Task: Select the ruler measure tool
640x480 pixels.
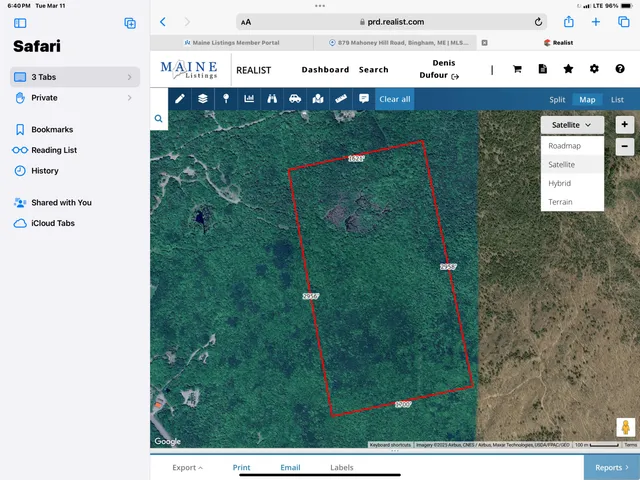Action: (341, 99)
